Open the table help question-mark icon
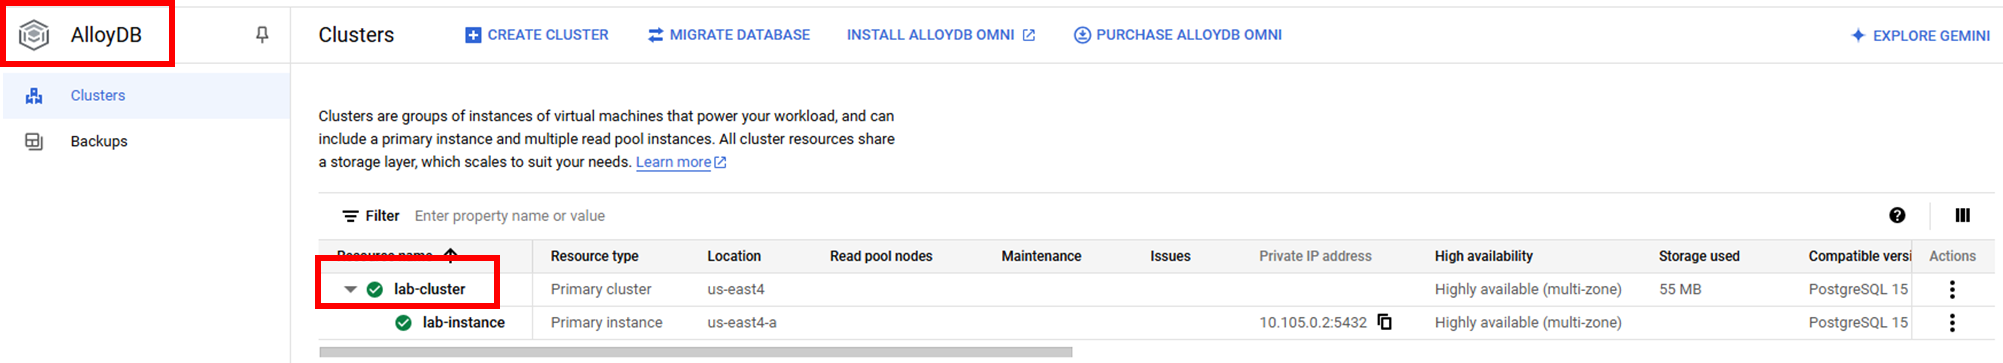 1897,215
